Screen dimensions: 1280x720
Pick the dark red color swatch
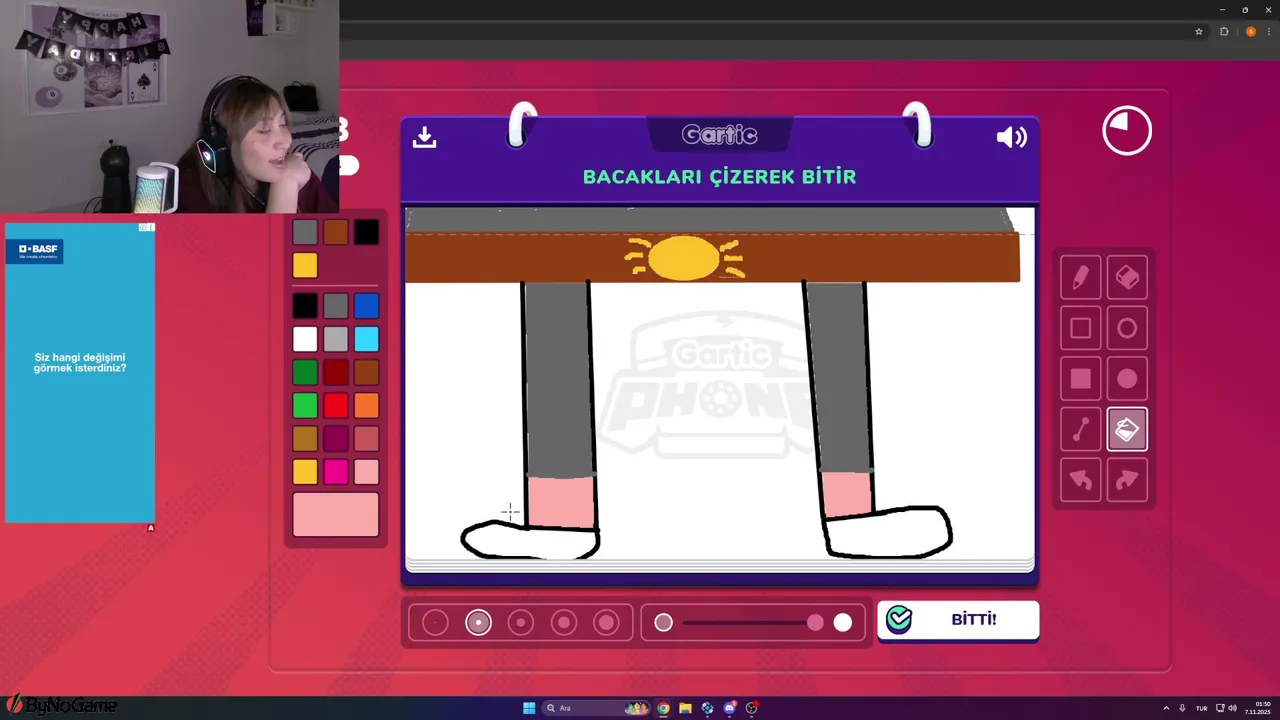click(x=336, y=372)
